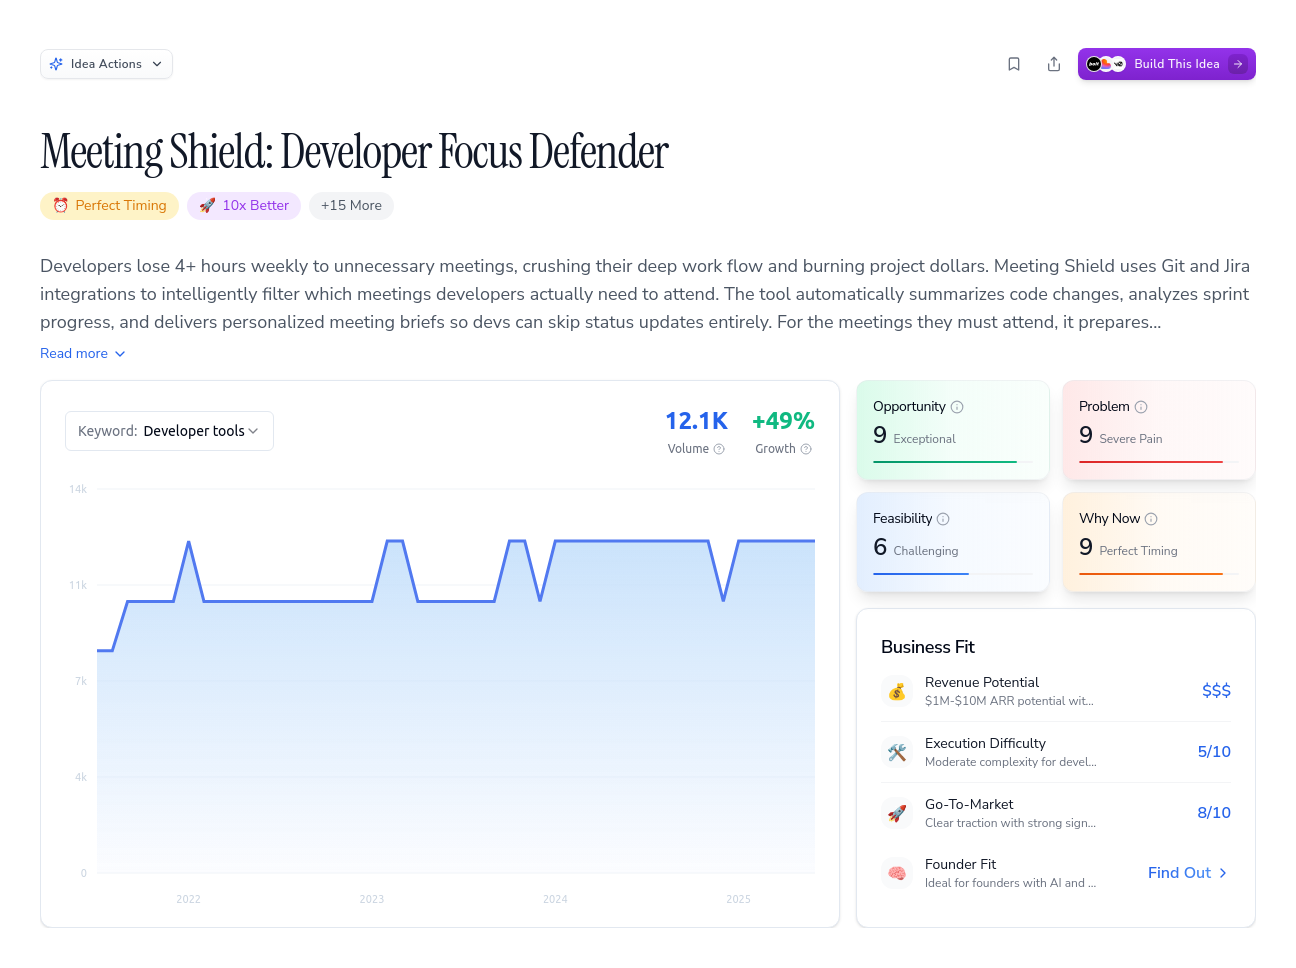This screenshot has width=1296, height=968.
Task: Click the brain Founder Fit icon
Action: click(897, 873)
